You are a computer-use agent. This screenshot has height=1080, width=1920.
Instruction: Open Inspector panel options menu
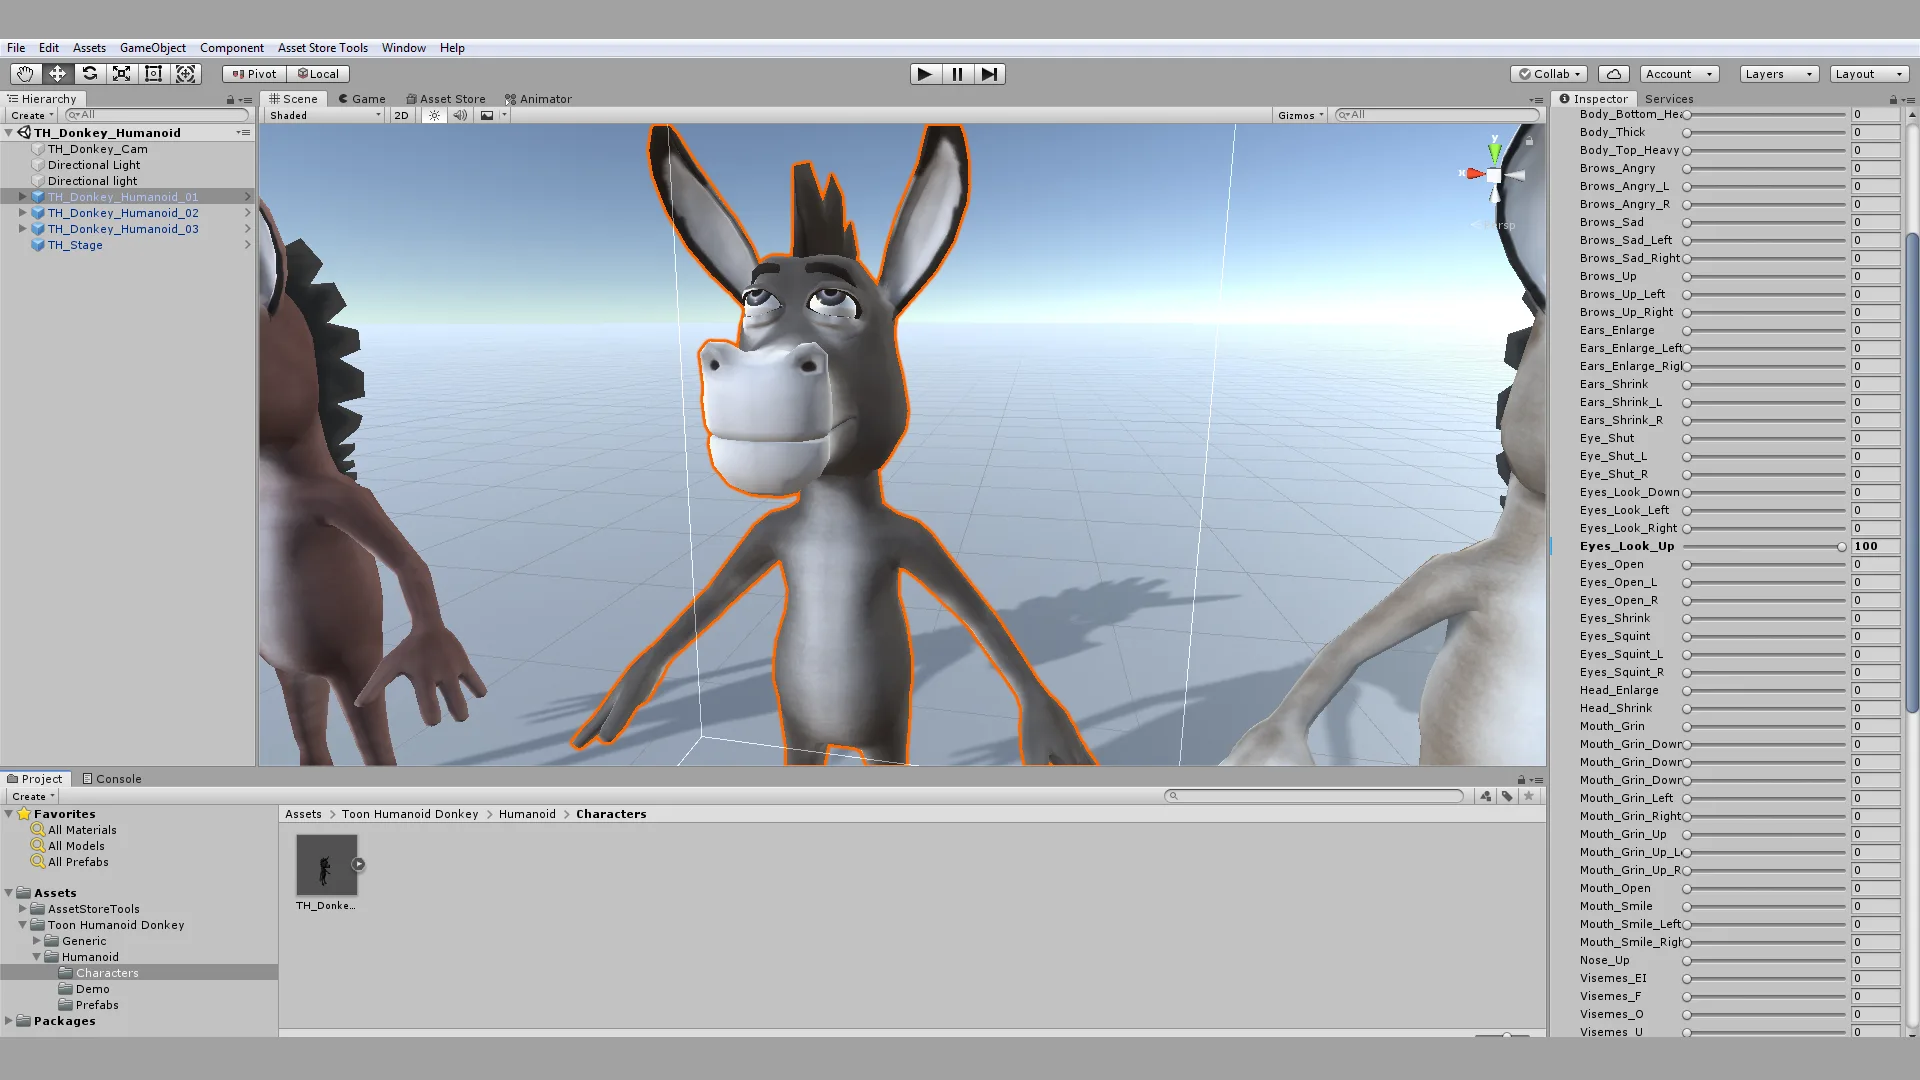pyautogui.click(x=1908, y=99)
